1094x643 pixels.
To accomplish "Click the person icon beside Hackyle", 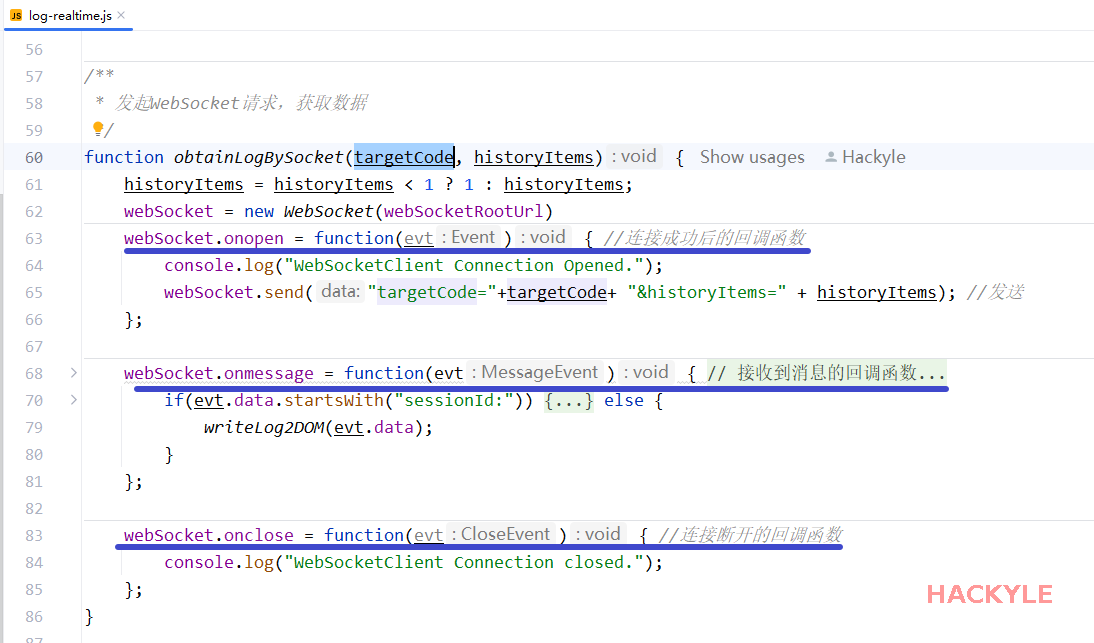I will [830, 157].
